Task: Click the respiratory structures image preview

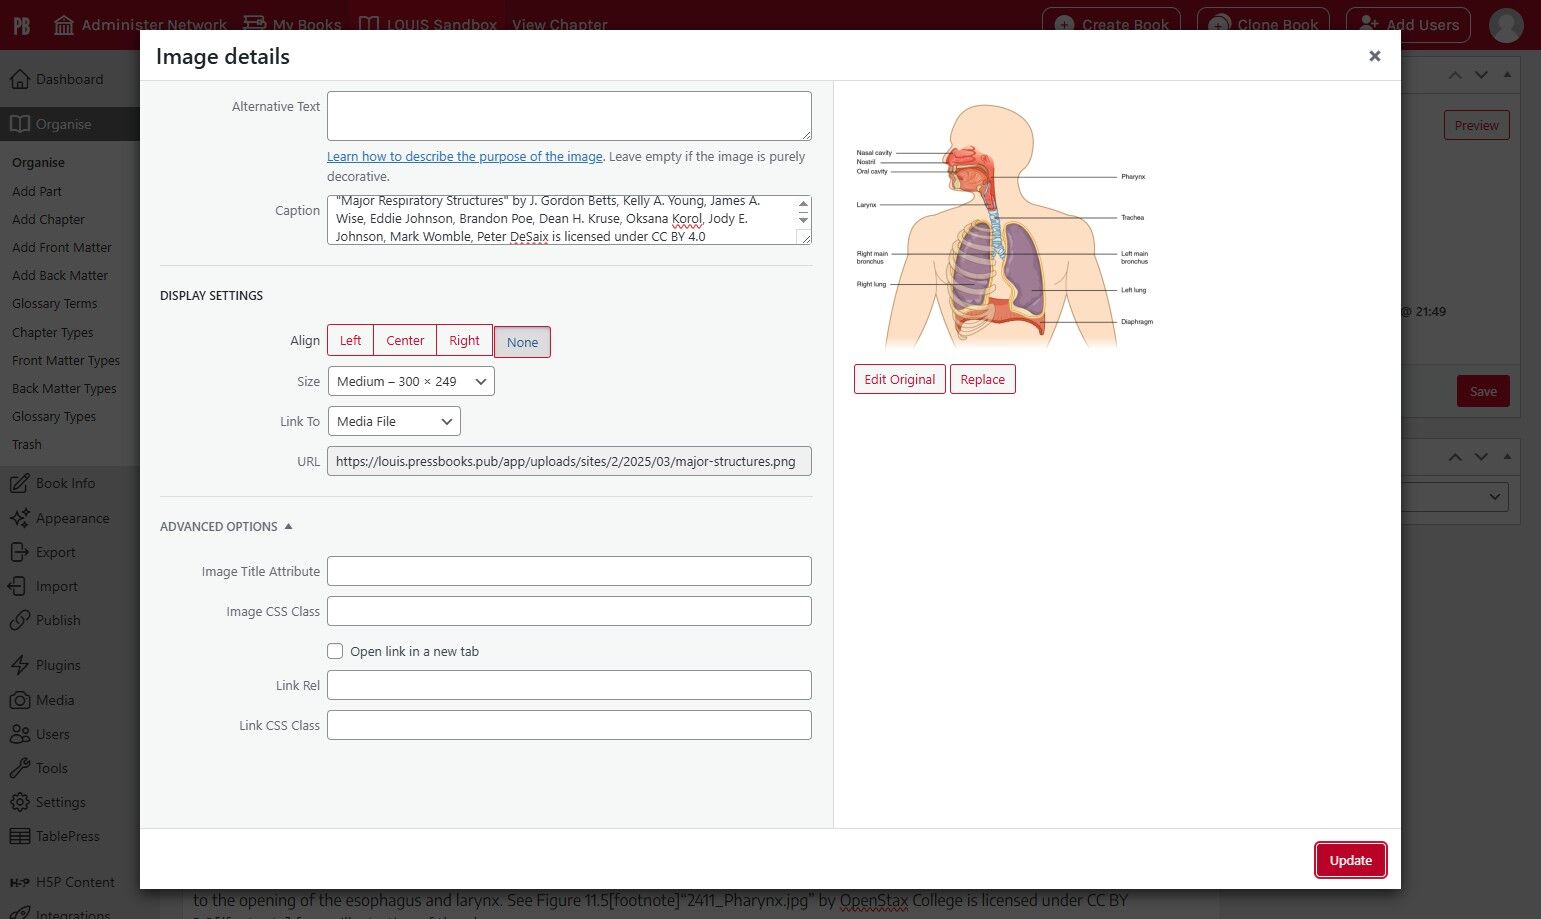Action: [x=1004, y=226]
